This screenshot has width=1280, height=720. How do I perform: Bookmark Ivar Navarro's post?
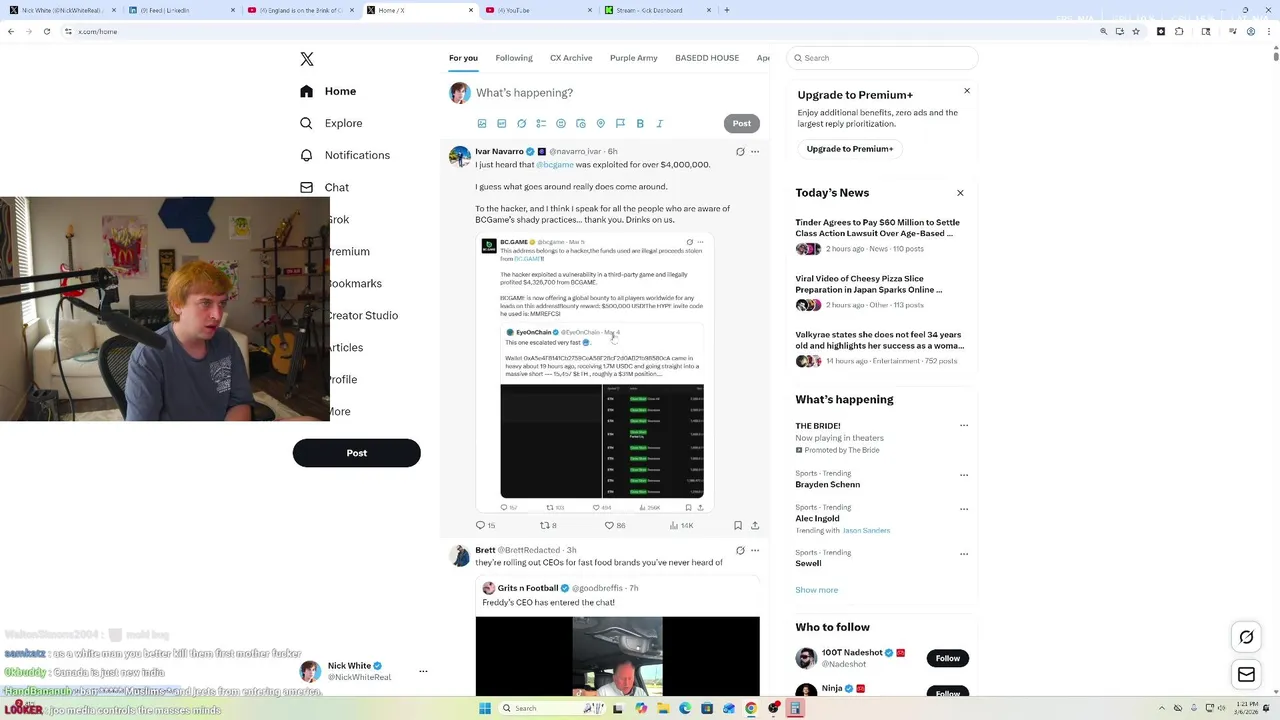click(738, 525)
